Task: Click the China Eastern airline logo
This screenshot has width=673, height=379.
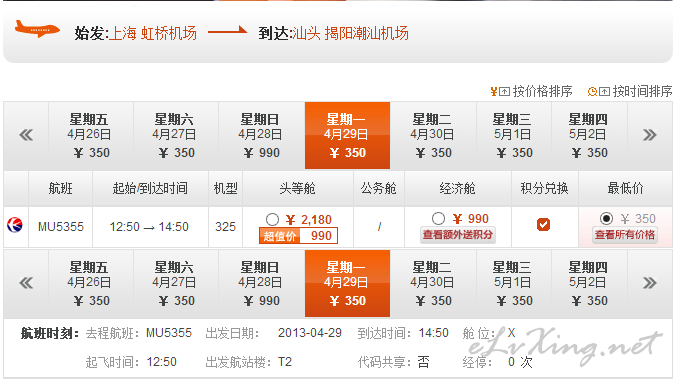Action: (x=15, y=225)
